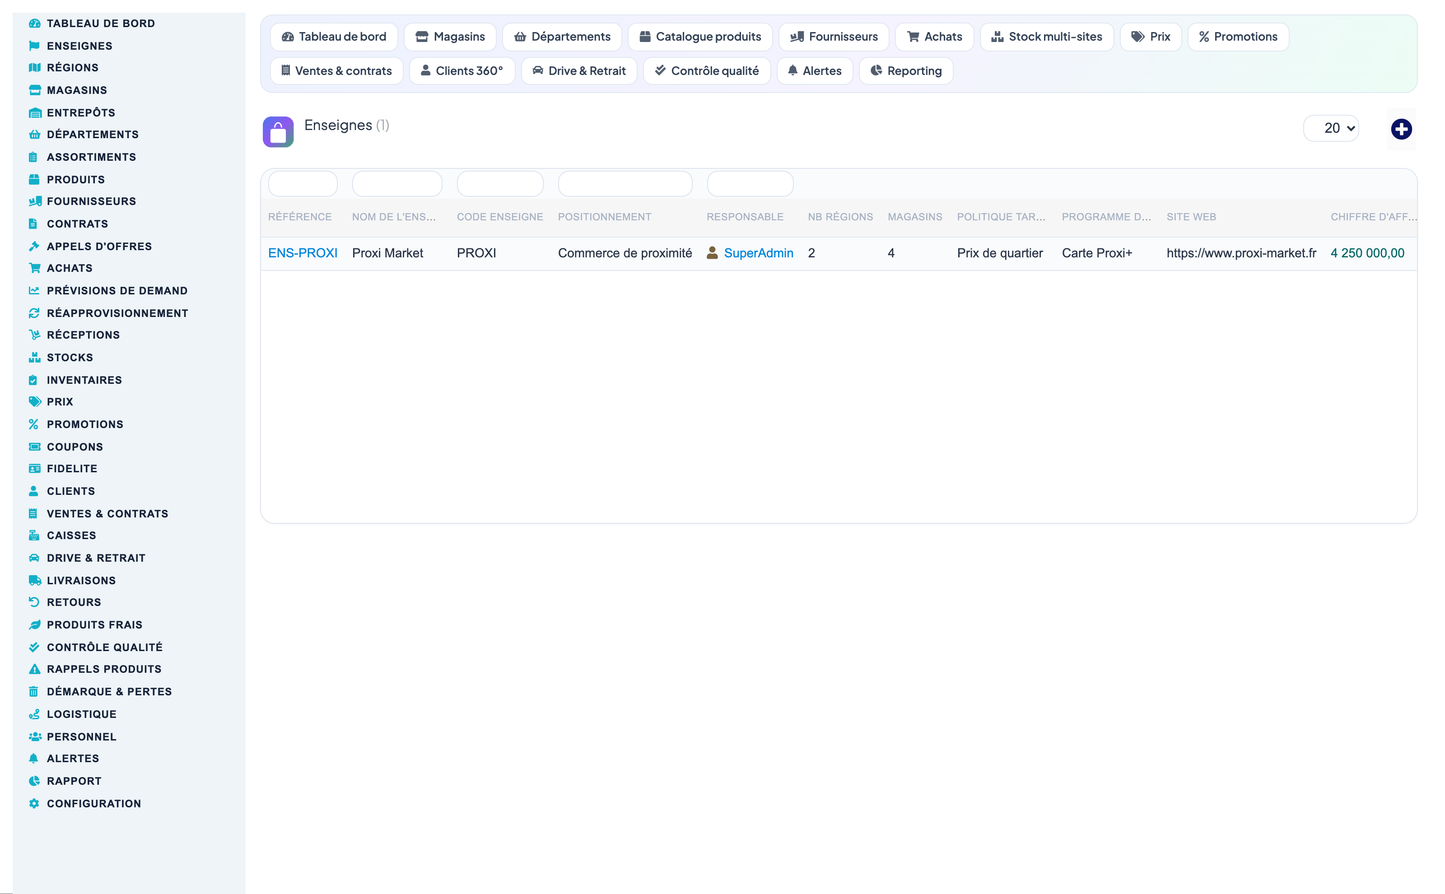Viewport: 1445px width, 894px height.
Task: Sort by the Site web column header
Action: [1191, 217]
